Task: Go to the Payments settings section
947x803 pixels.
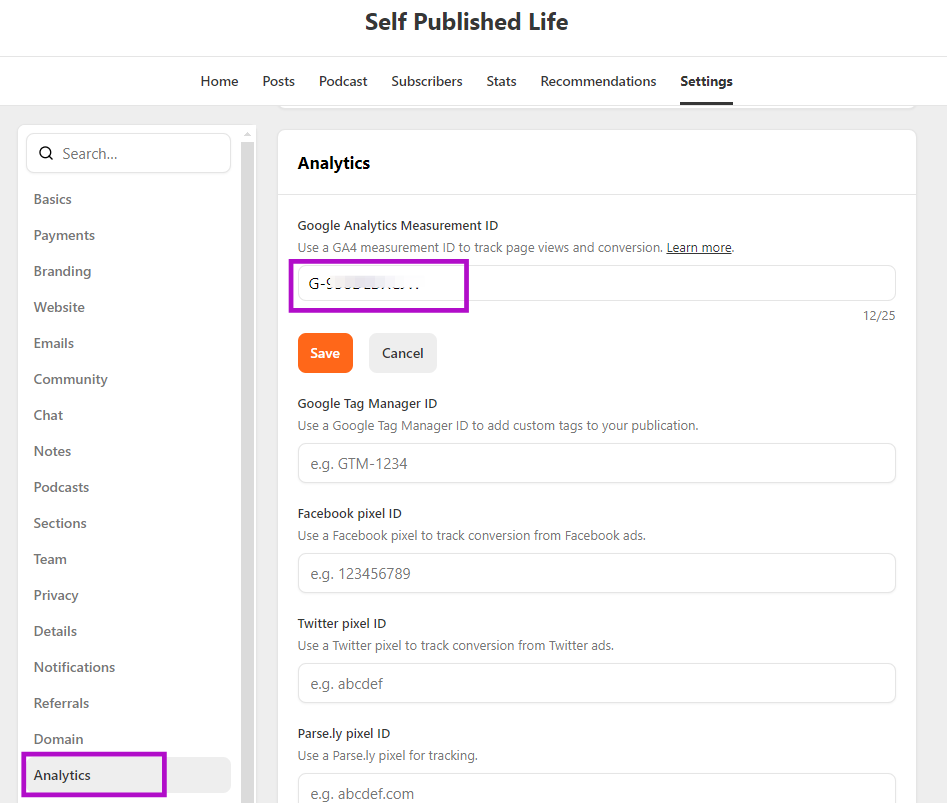Action: (x=64, y=235)
